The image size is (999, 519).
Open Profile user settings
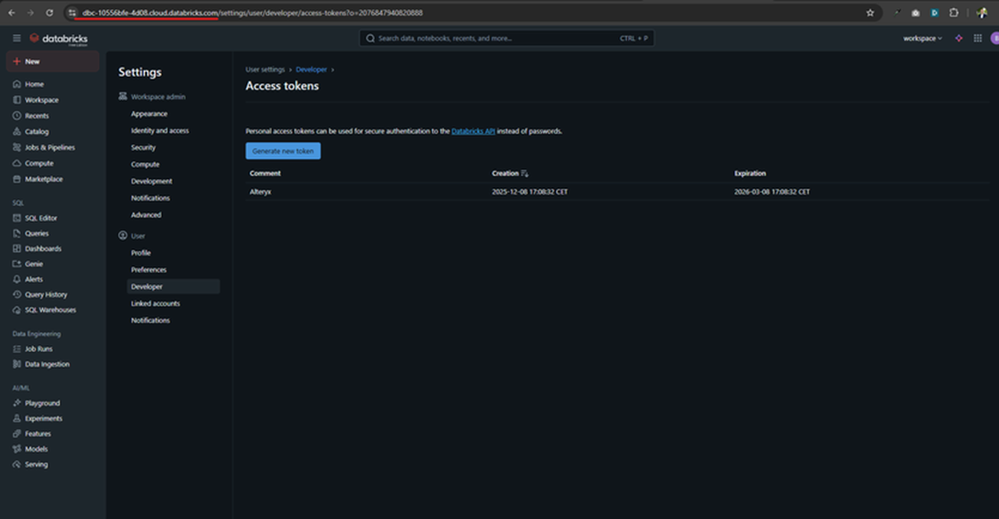pyautogui.click(x=141, y=253)
